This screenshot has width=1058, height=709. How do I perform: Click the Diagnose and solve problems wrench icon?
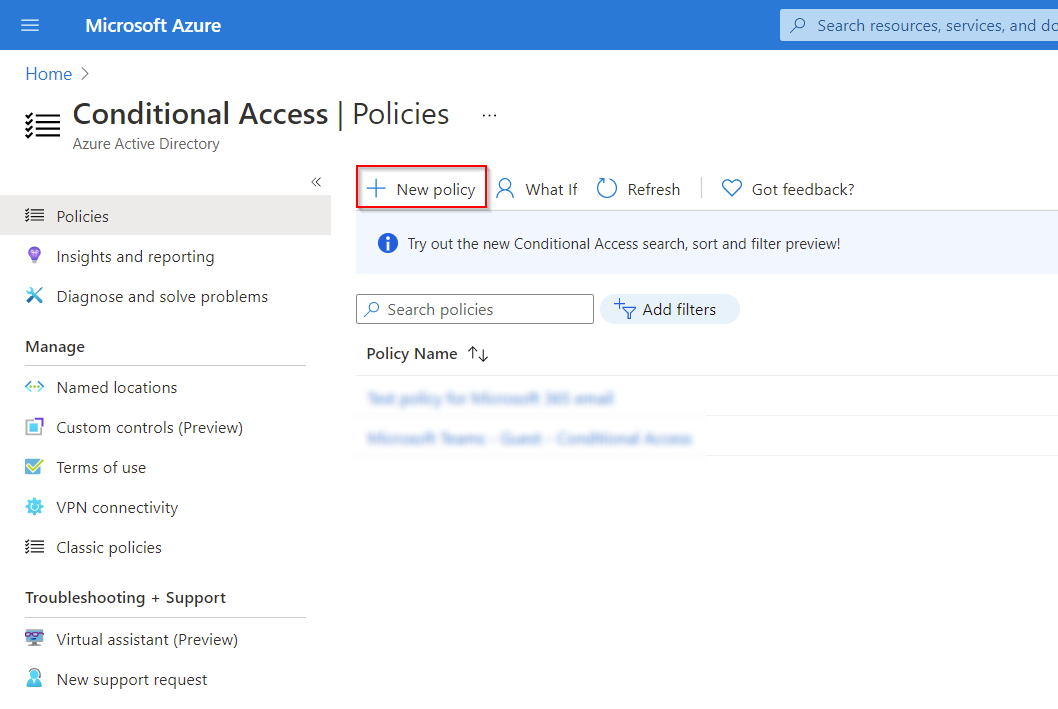pos(34,295)
